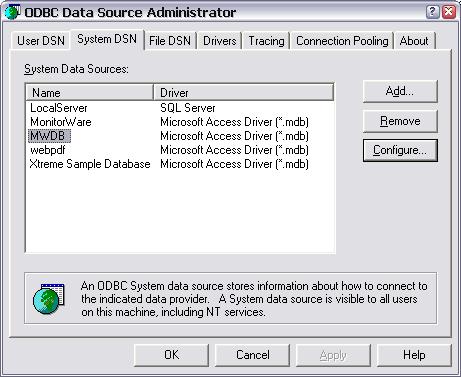Screen dimensions: 461x377
Task: Select Xtreme Sample Database in the list
Action: pyautogui.click(x=90, y=164)
